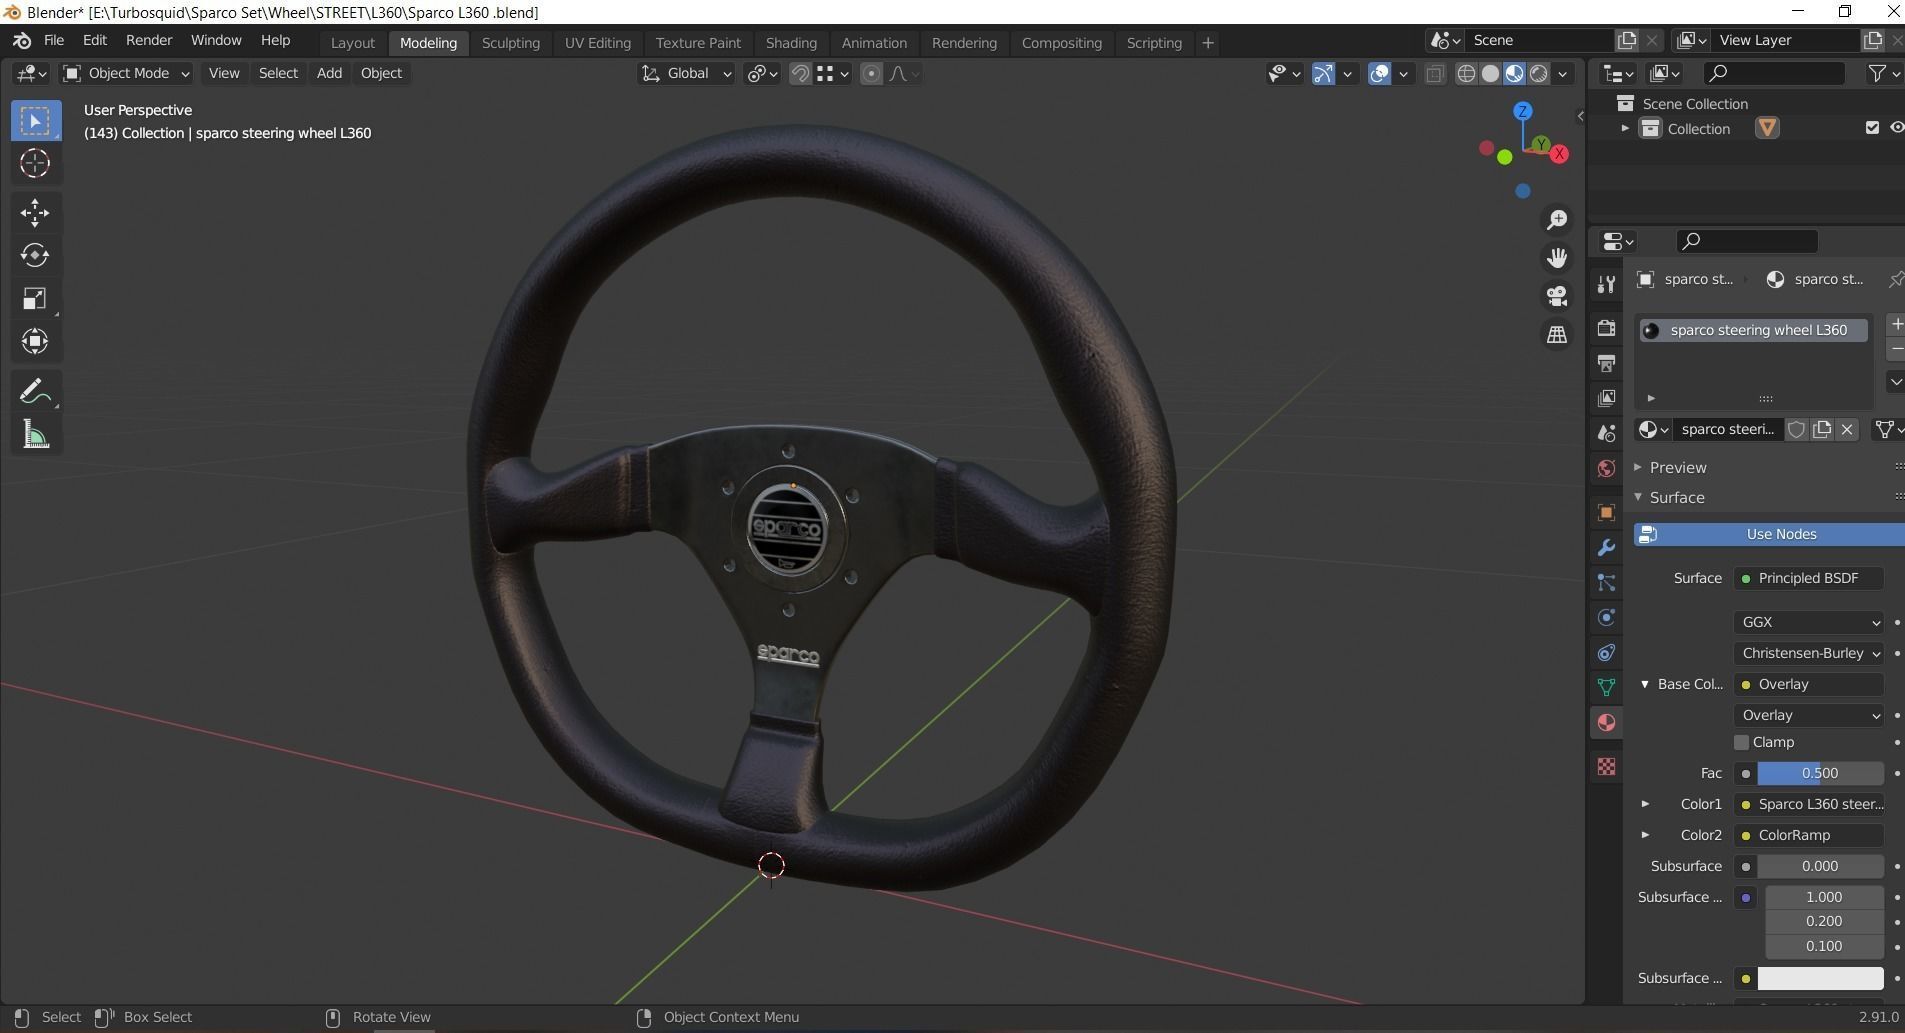The image size is (1905, 1033).
Task: Toggle viewport gizmos display
Action: click(x=1323, y=74)
